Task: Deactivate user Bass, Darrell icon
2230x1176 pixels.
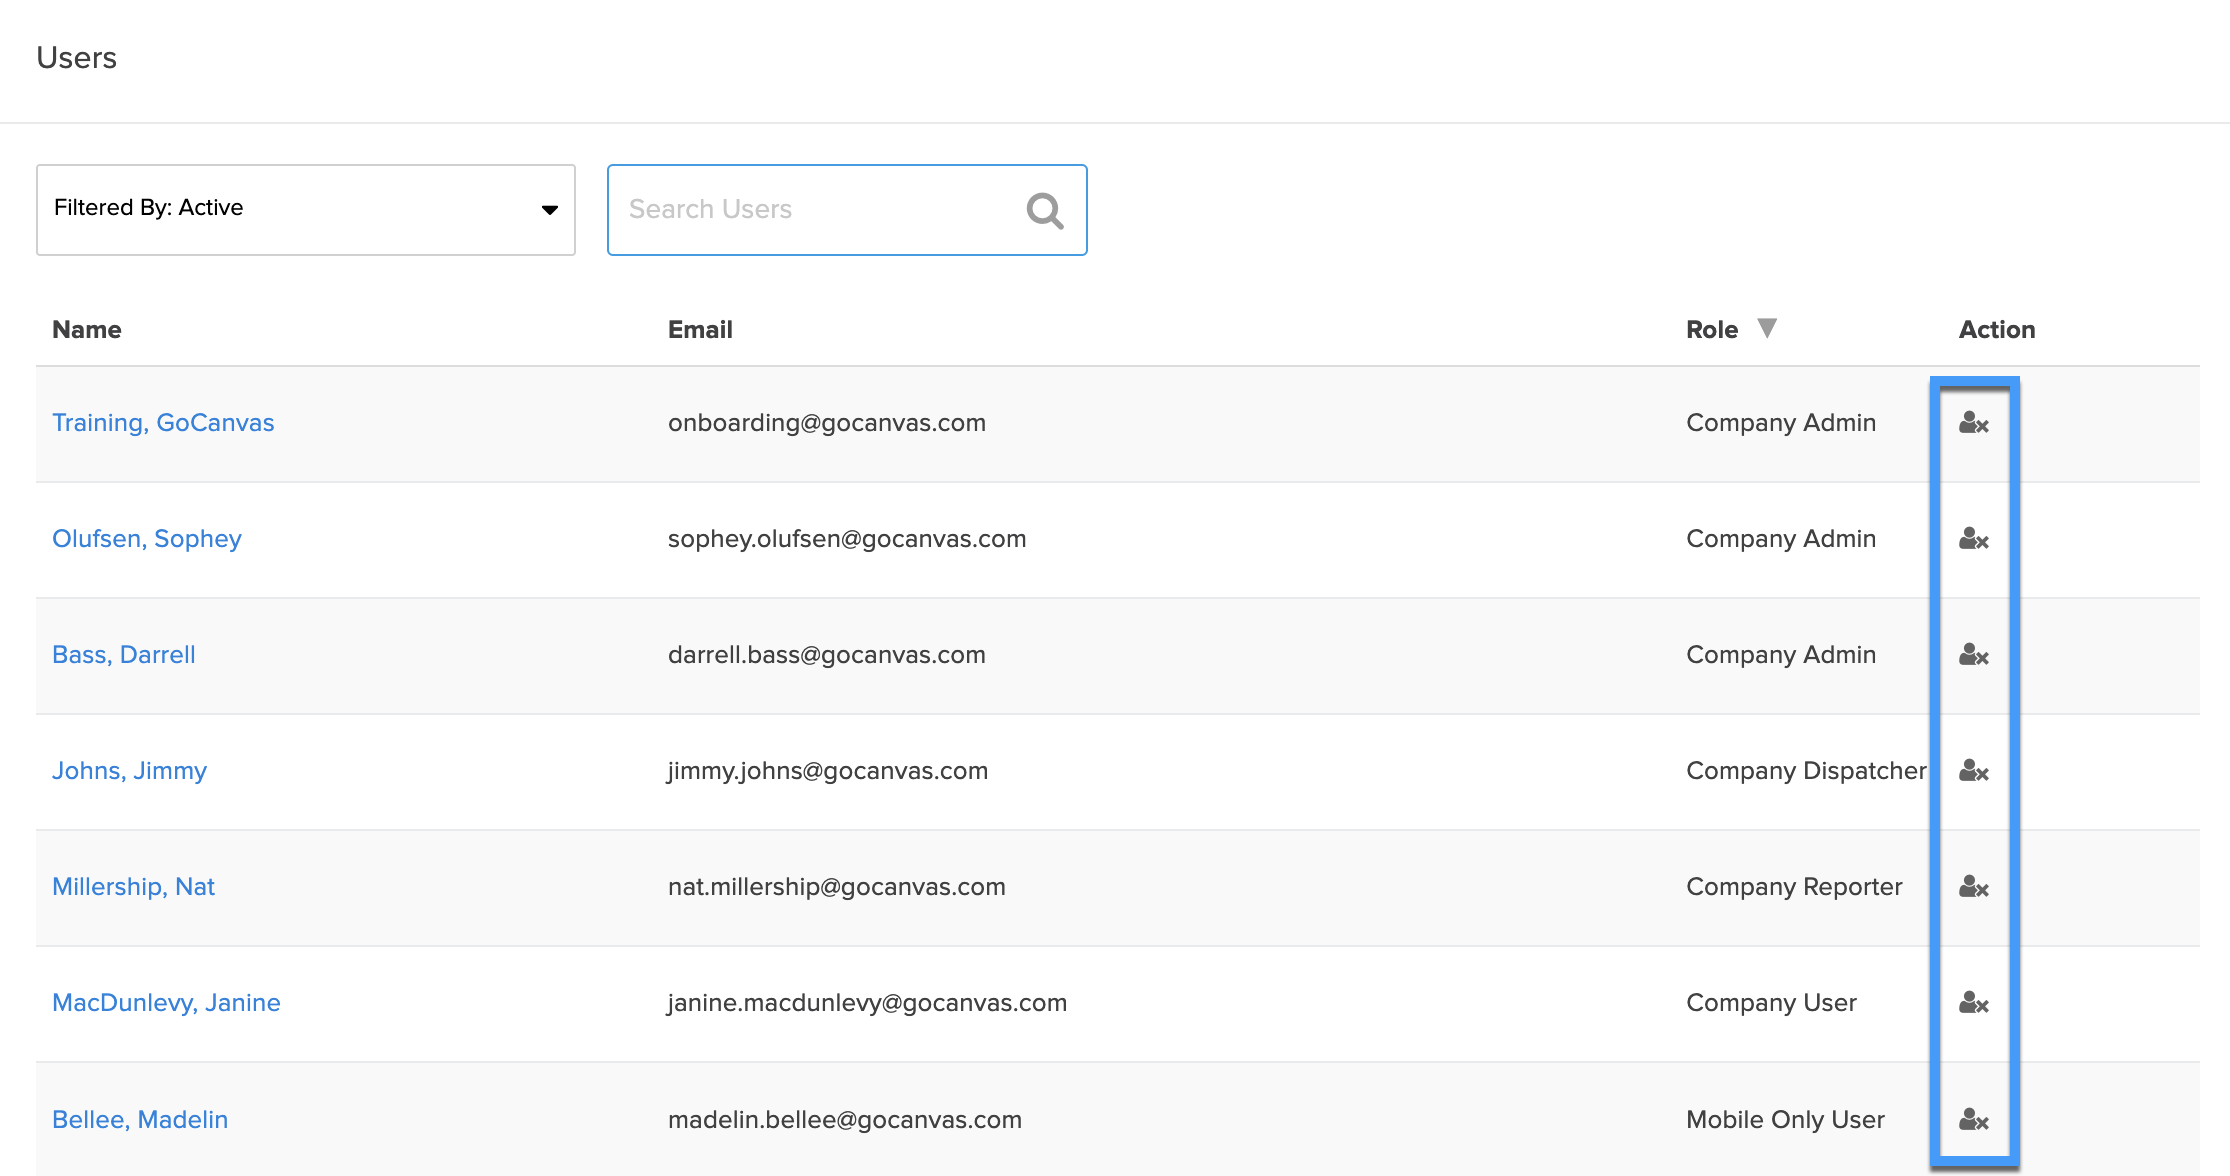Action: point(1973,655)
